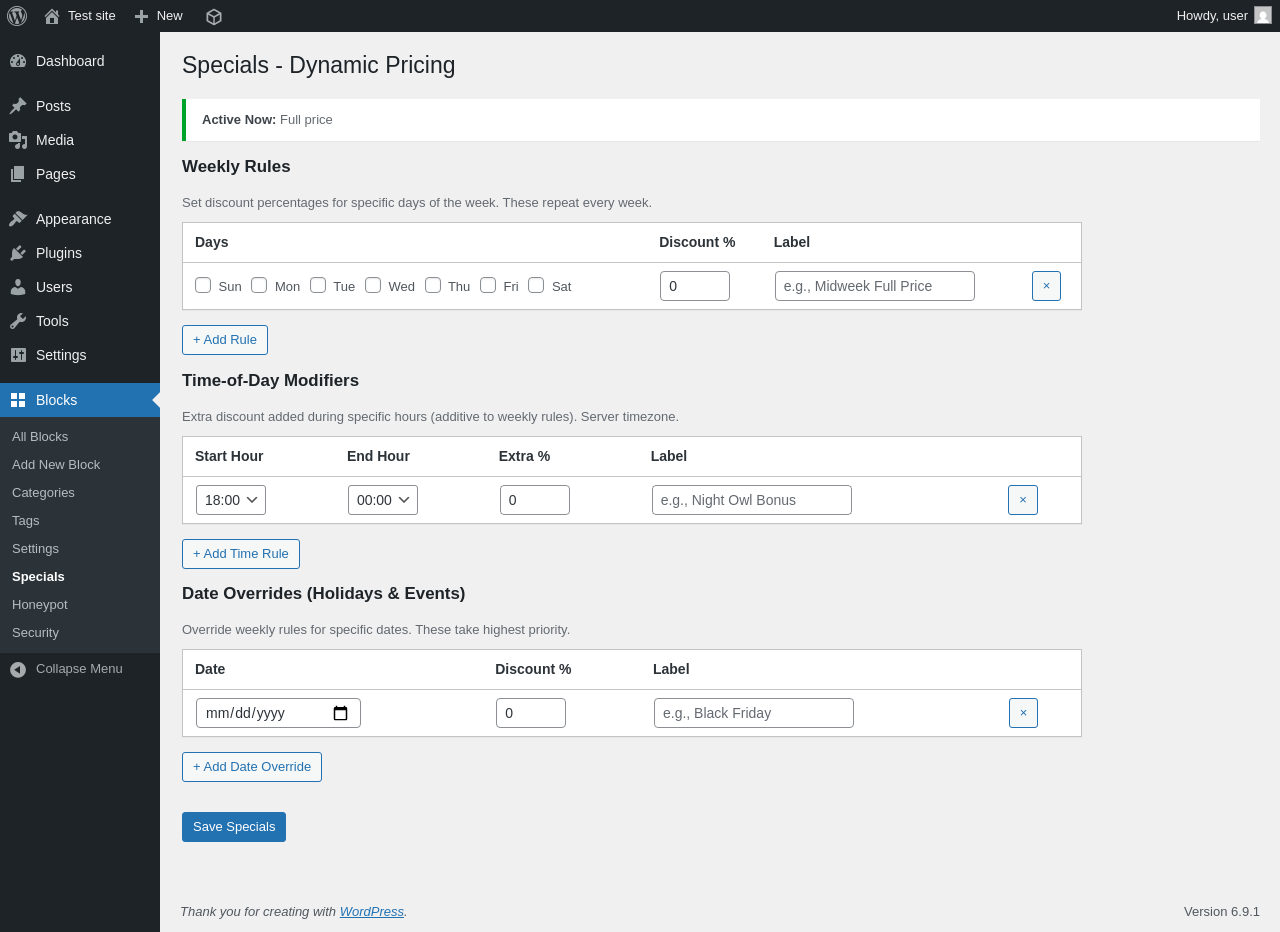Click the Appearance paintbrush icon
Viewport: 1280px width, 932px height.
point(18,219)
